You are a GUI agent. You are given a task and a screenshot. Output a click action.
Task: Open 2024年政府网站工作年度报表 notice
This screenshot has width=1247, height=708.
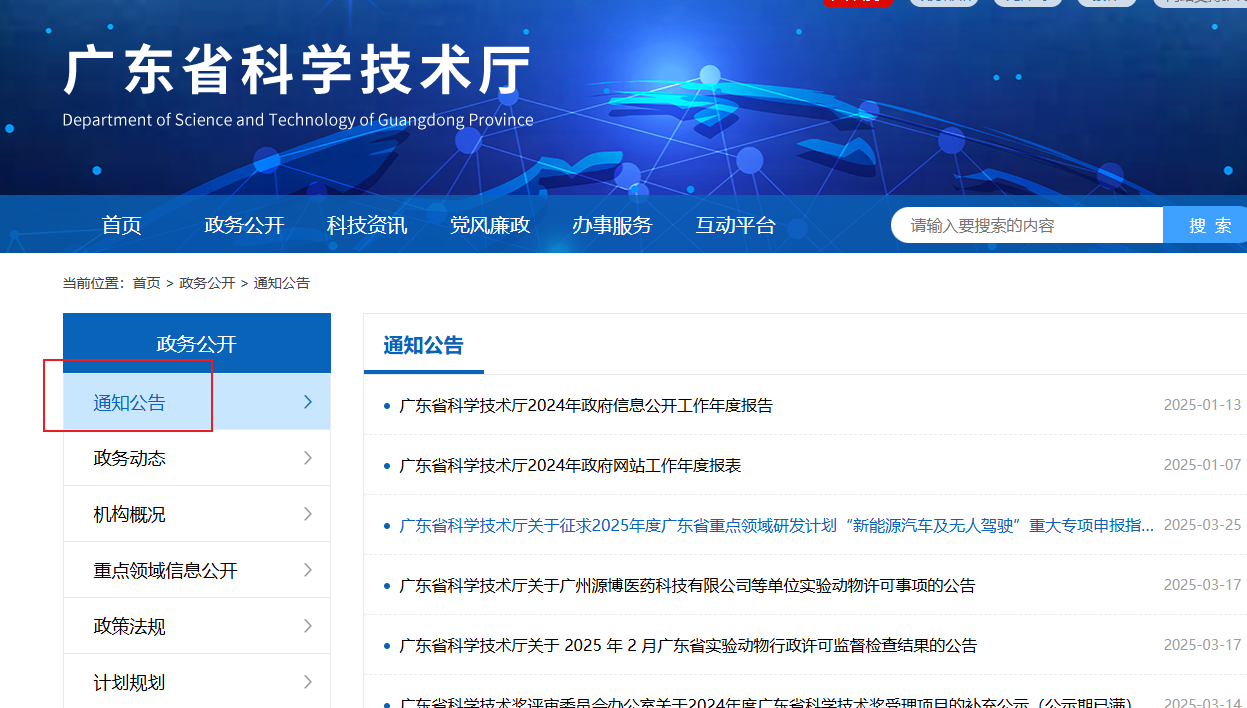(570, 465)
